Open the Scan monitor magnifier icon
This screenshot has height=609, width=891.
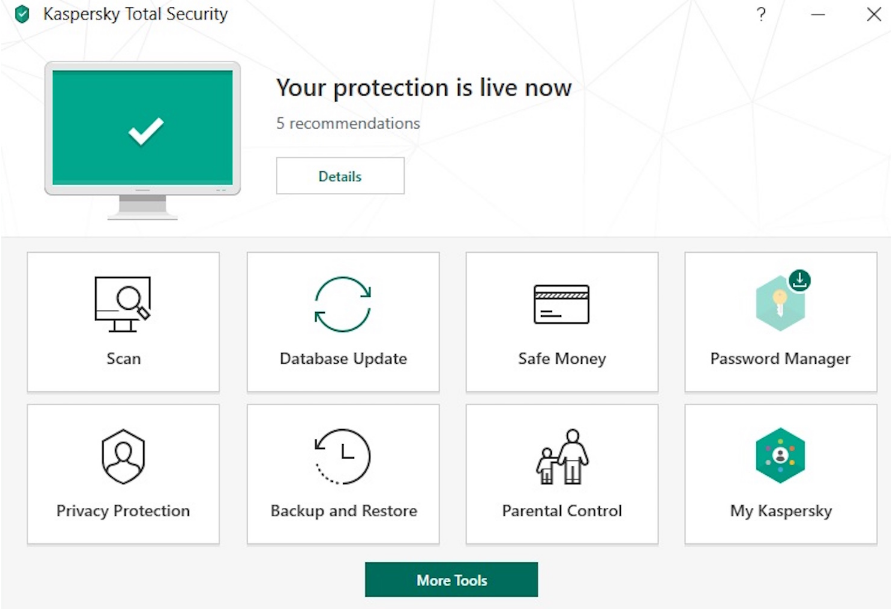click(x=123, y=304)
